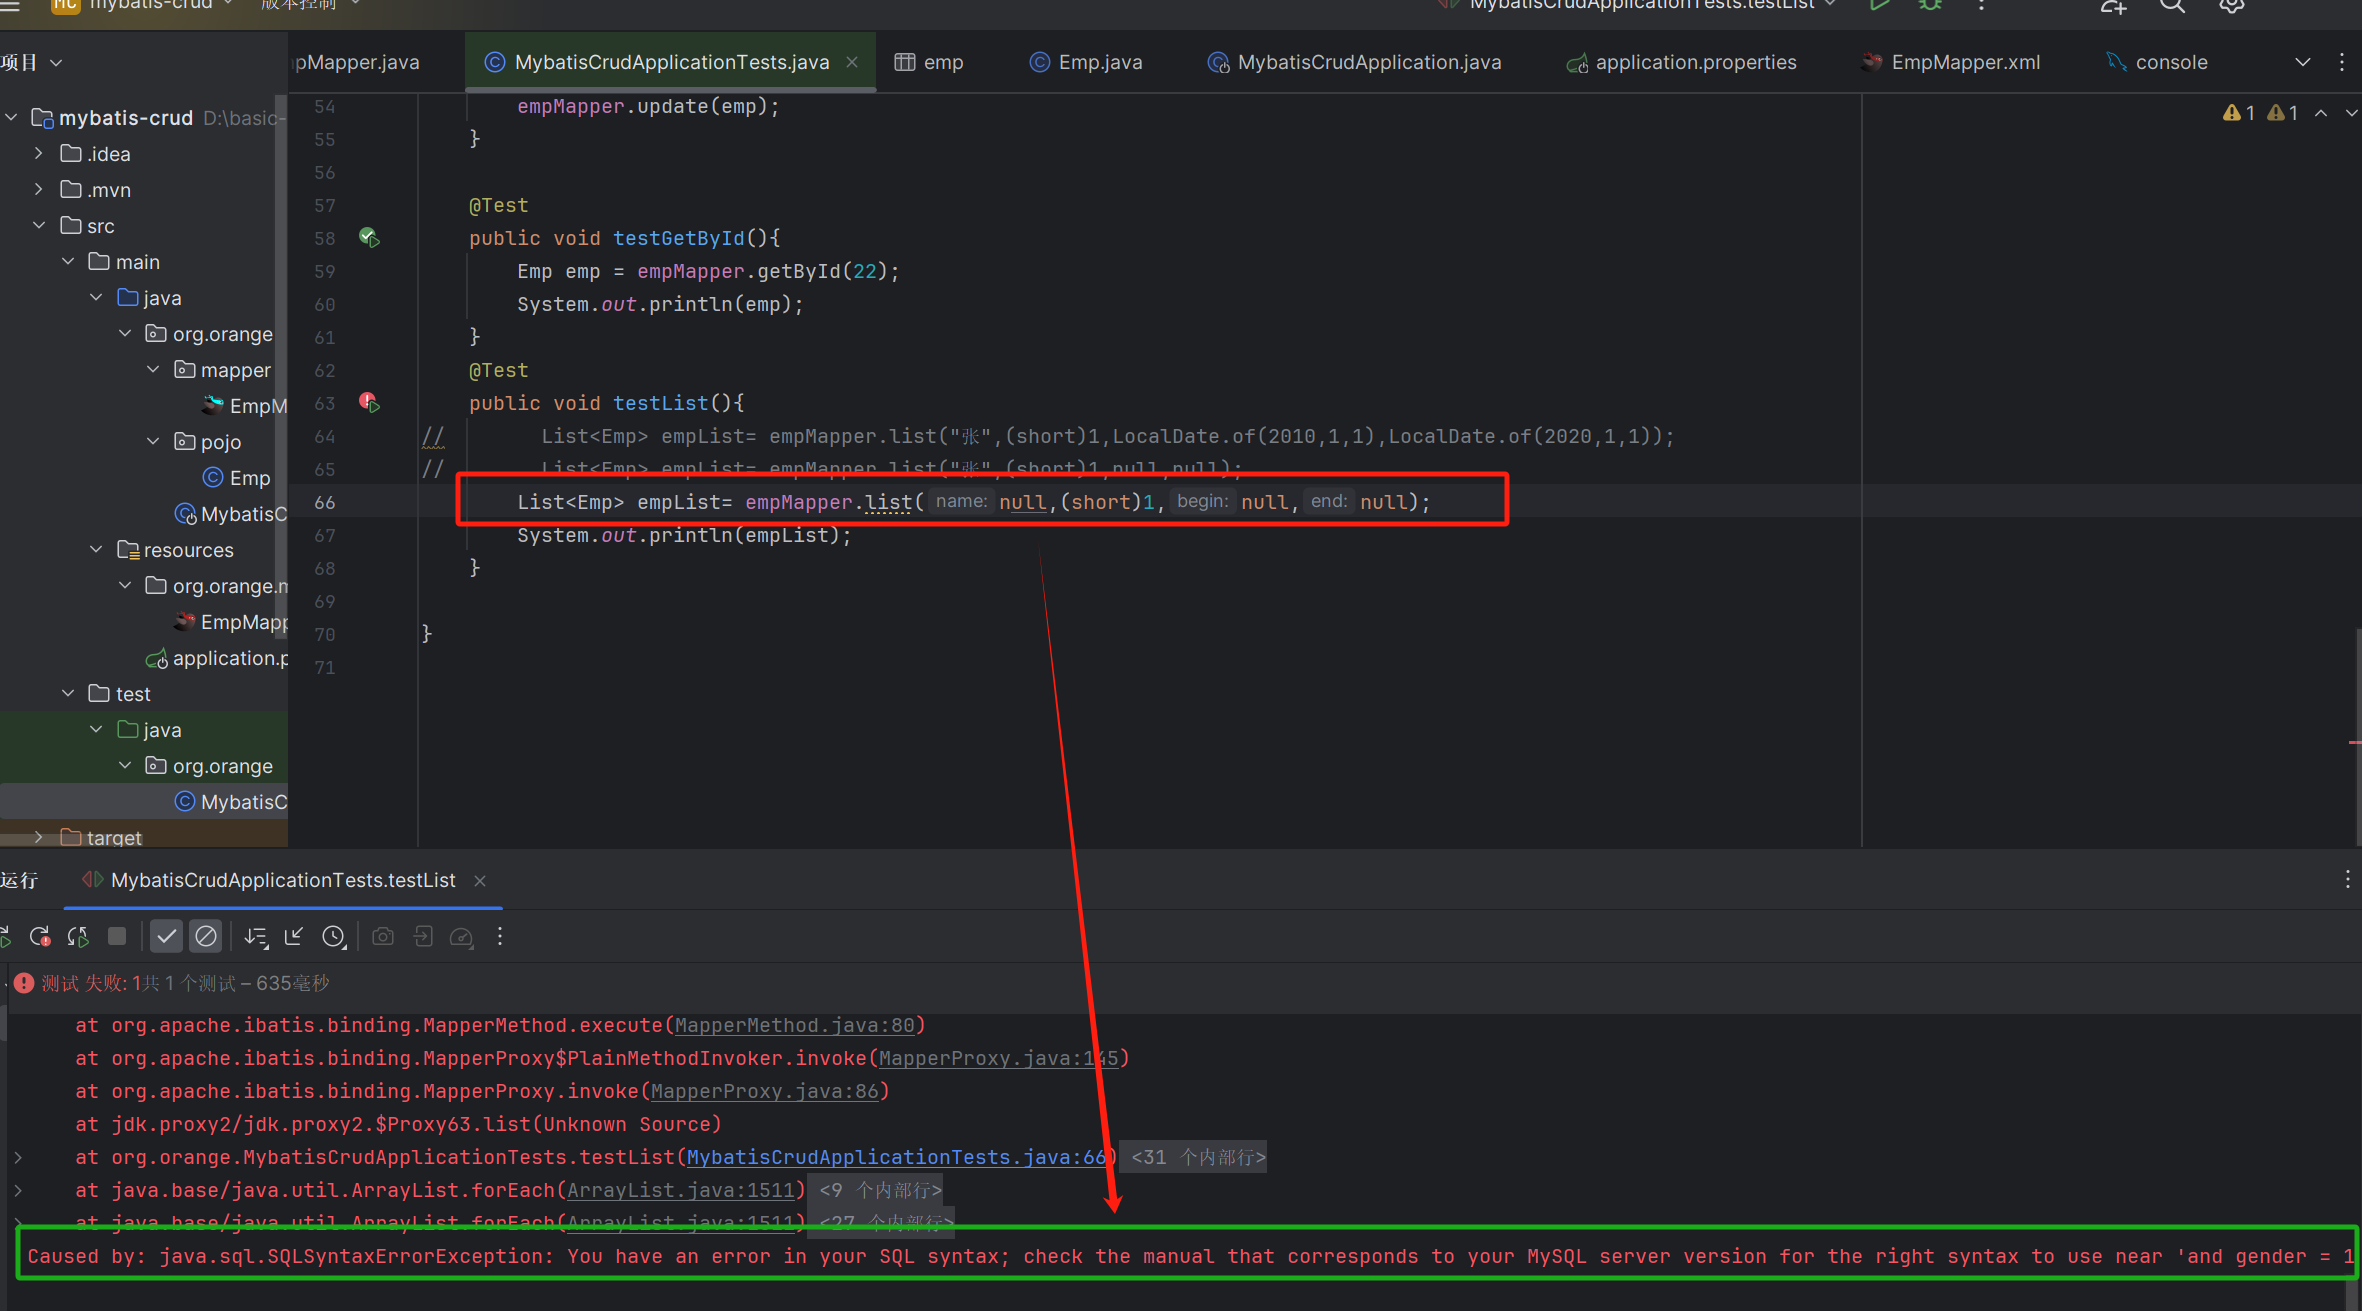Stop the running test process
Screen dimensions: 2362x1311
[x=117, y=937]
